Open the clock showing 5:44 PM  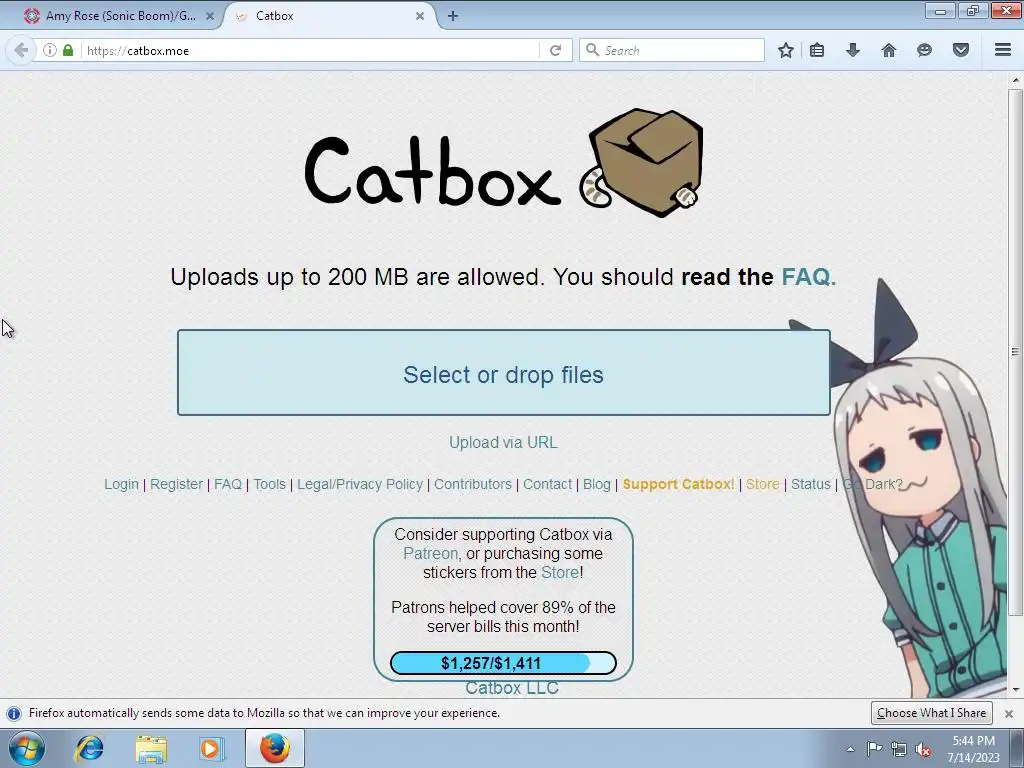point(974,749)
